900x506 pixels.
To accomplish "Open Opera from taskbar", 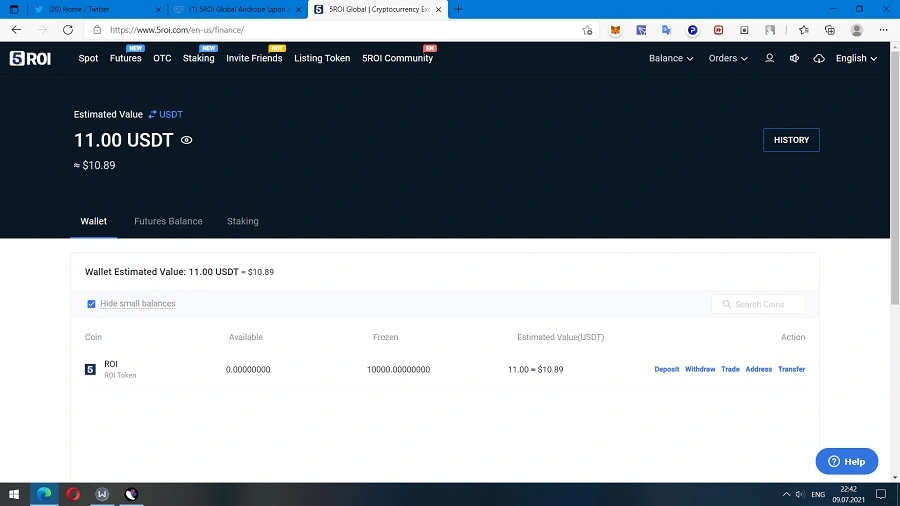I will pyautogui.click(x=73, y=494).
